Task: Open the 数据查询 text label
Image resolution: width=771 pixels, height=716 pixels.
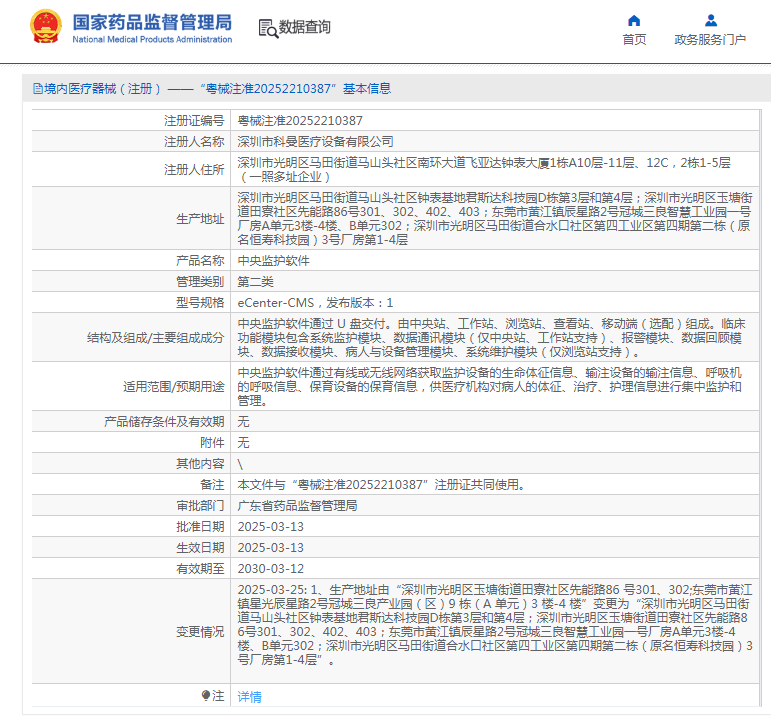Action: point(304,28)
